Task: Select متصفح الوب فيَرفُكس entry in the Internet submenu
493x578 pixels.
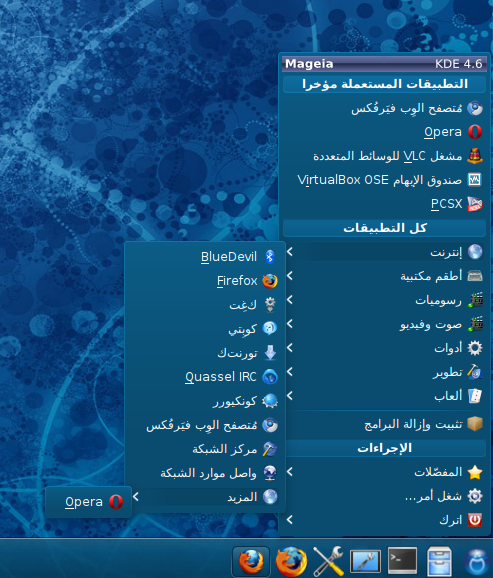Action: 205,425
